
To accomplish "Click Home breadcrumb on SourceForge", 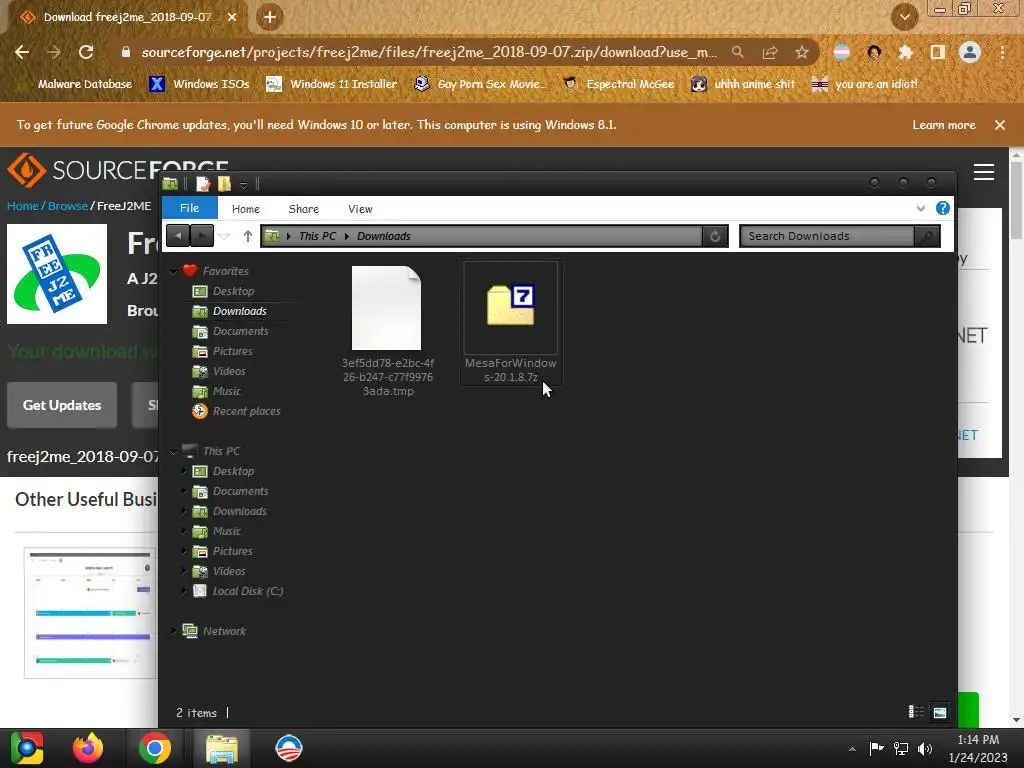I will 23,206.
